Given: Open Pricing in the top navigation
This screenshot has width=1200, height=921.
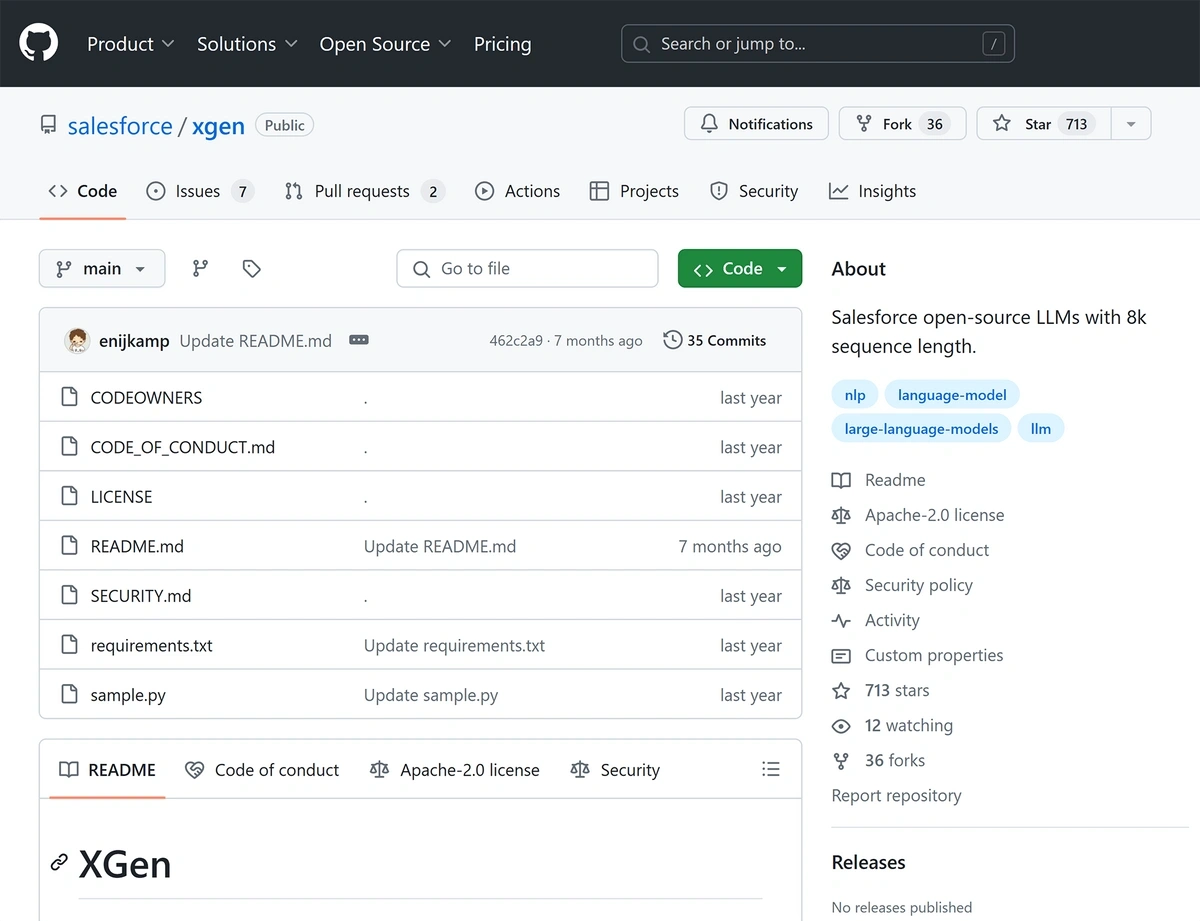Looking at the screenshot, I should pyautogui.click(x=502, y=44).
